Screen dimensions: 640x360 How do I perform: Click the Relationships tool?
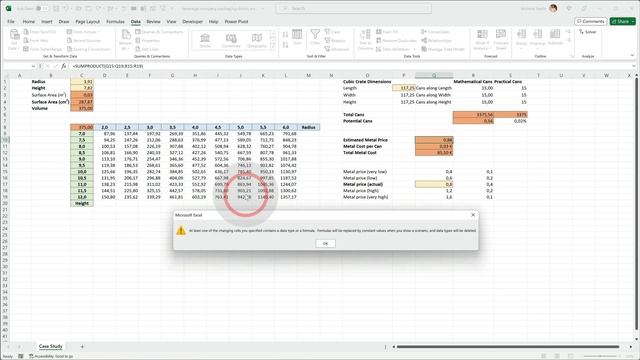436,40
